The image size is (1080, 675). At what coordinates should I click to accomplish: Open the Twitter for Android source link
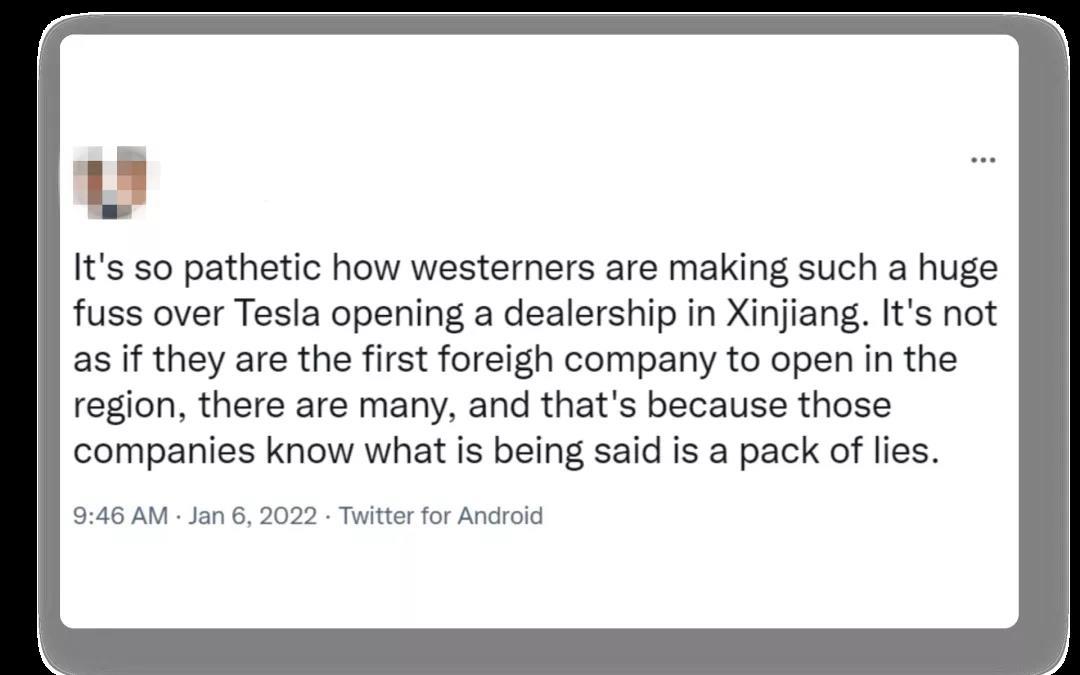click(x=441, y=516)
